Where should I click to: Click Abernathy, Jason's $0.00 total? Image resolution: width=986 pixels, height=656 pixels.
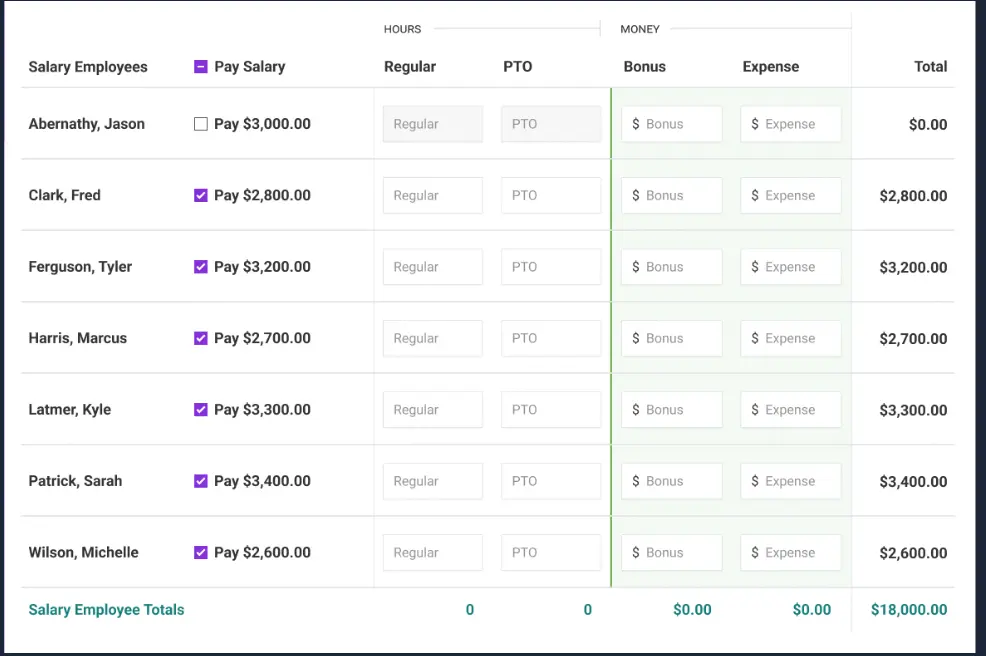tap(928, 125)
